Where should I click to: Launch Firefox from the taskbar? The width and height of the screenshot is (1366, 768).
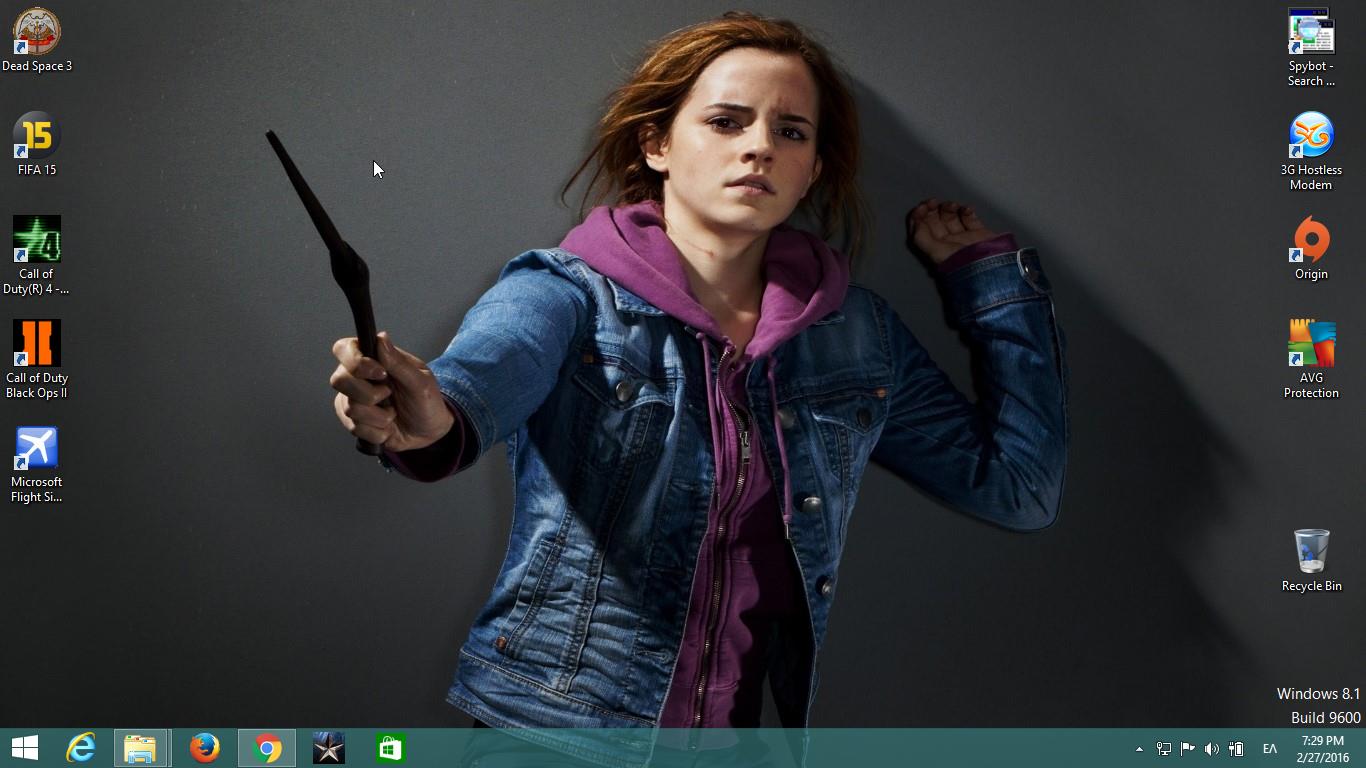(205, 748)
